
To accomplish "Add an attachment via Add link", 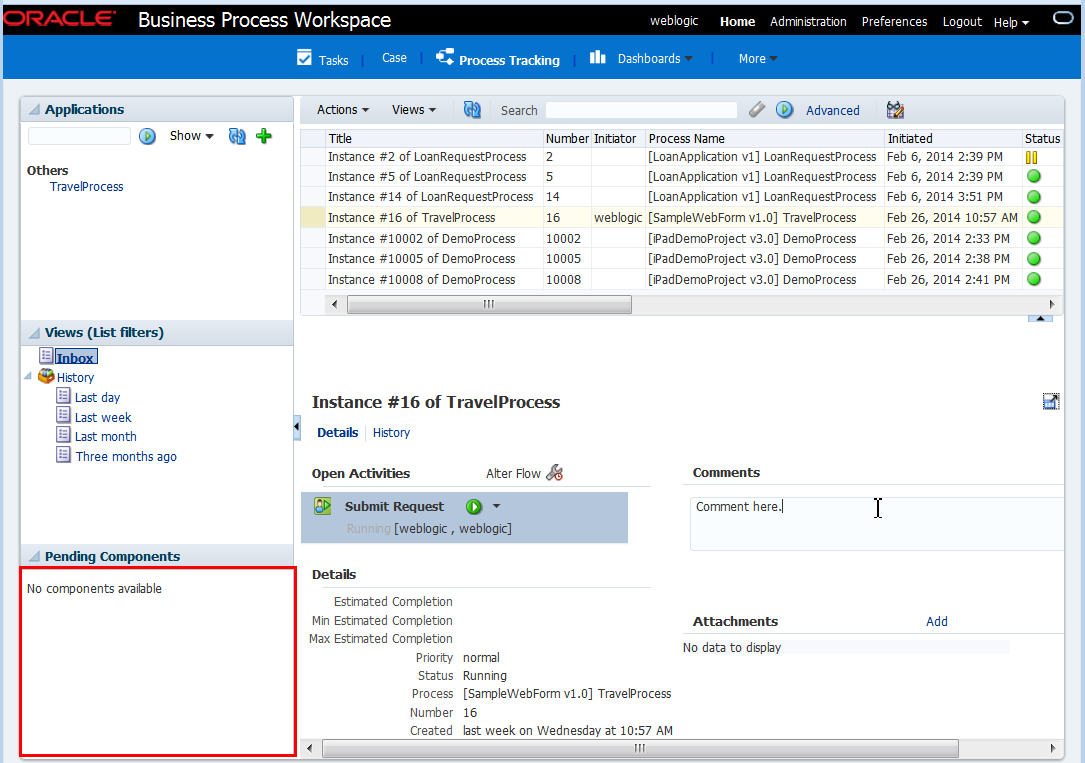I will coord(937,621).
